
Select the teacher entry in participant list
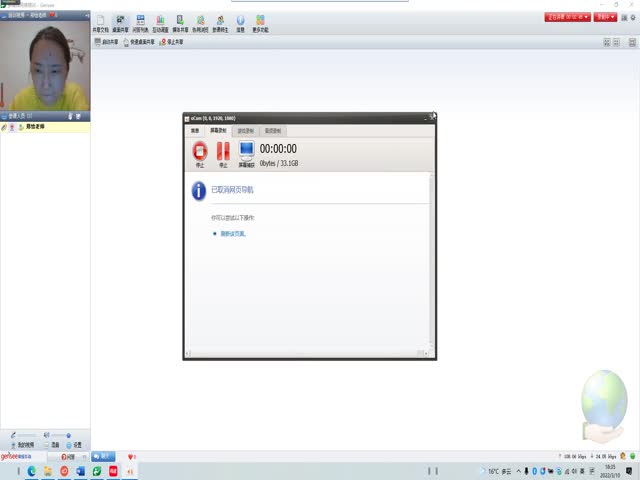pos(40,128)
